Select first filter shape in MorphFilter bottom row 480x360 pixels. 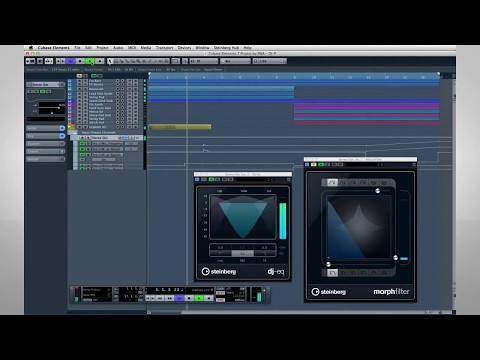[332, 273]
